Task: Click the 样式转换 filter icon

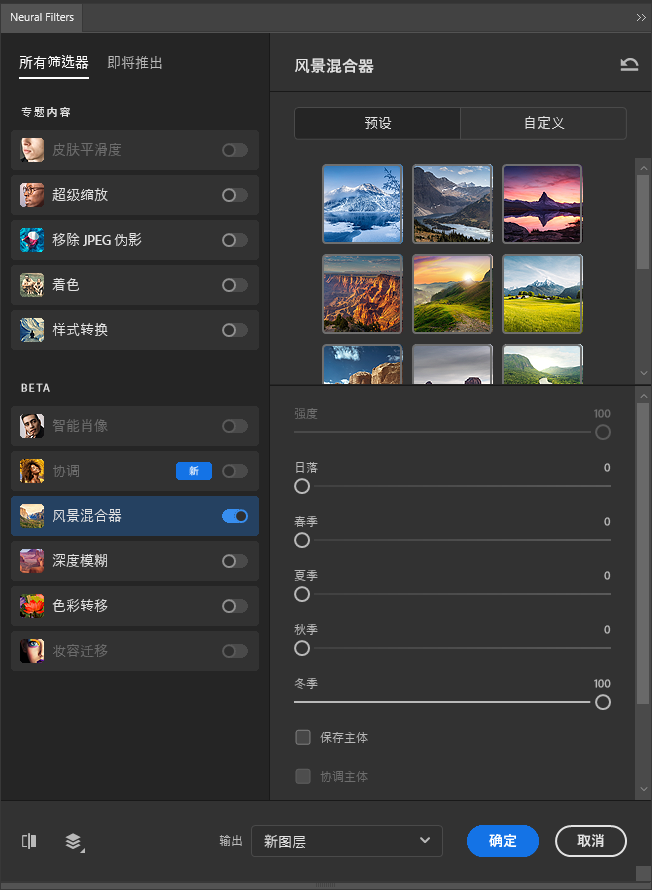Action: click(32, 330)
